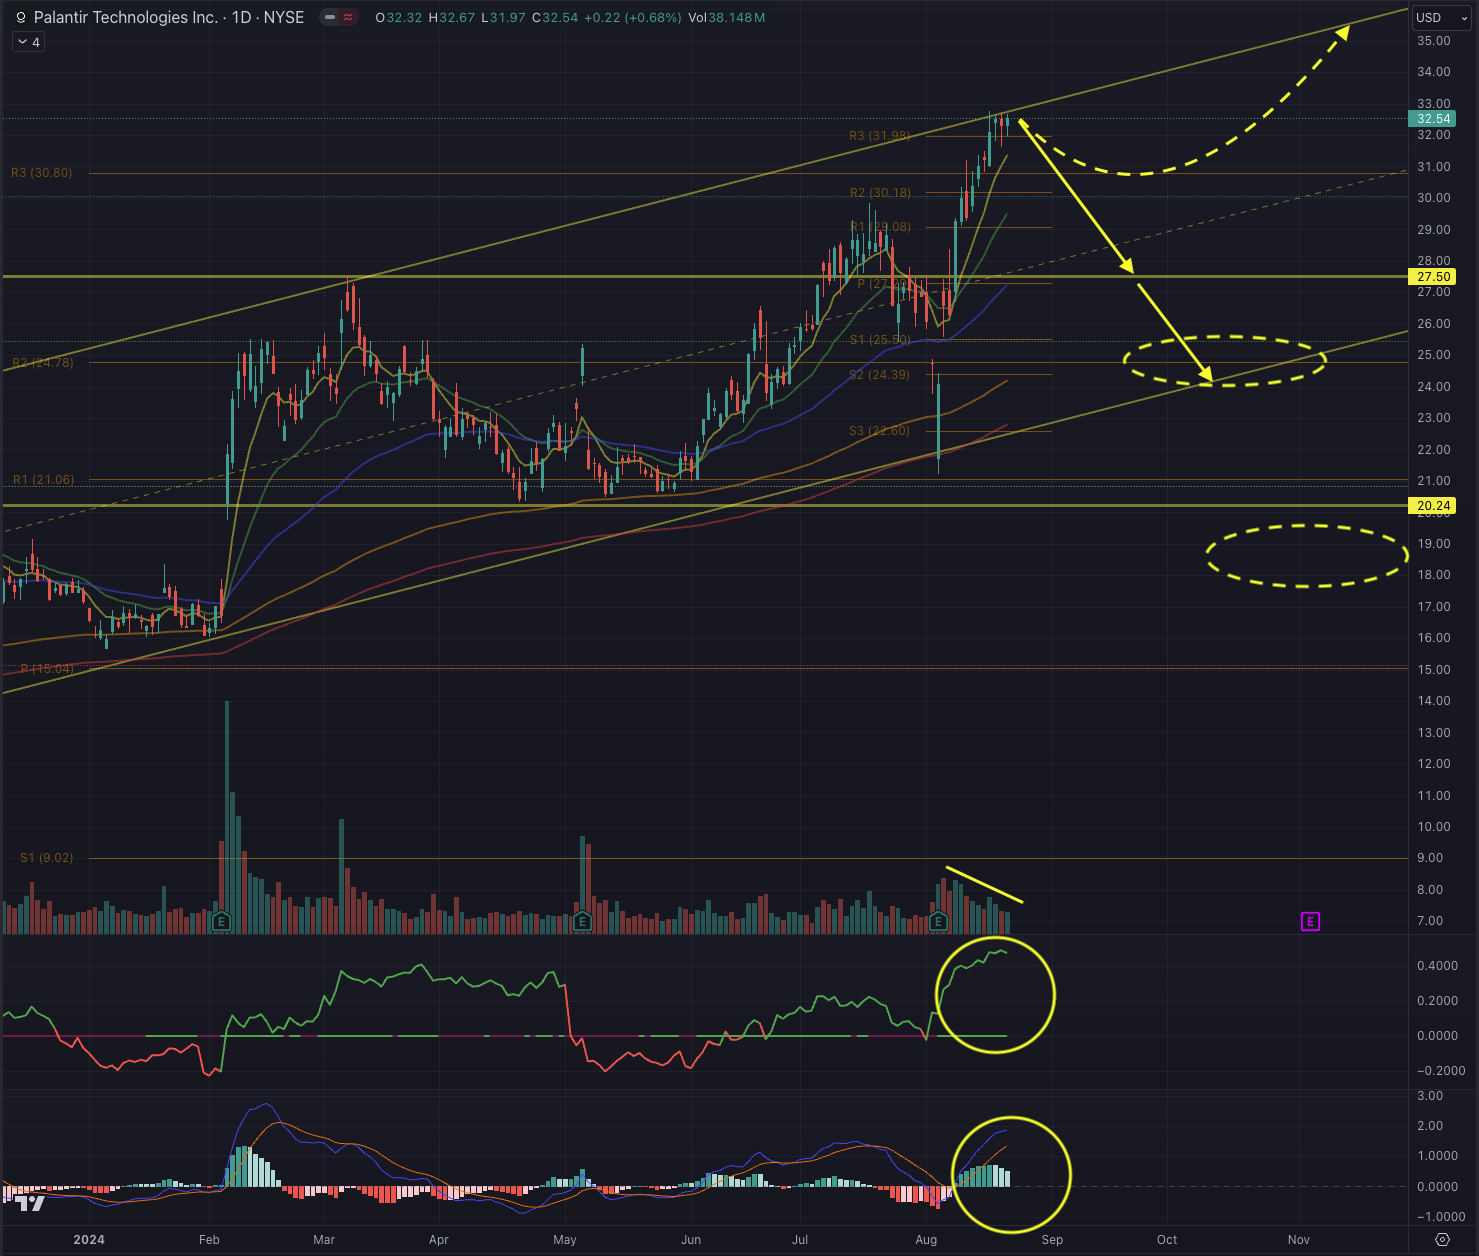Click the −1.0000 indicator axis label
The image size is (1479, 1256).
tap(1441, 1217)
